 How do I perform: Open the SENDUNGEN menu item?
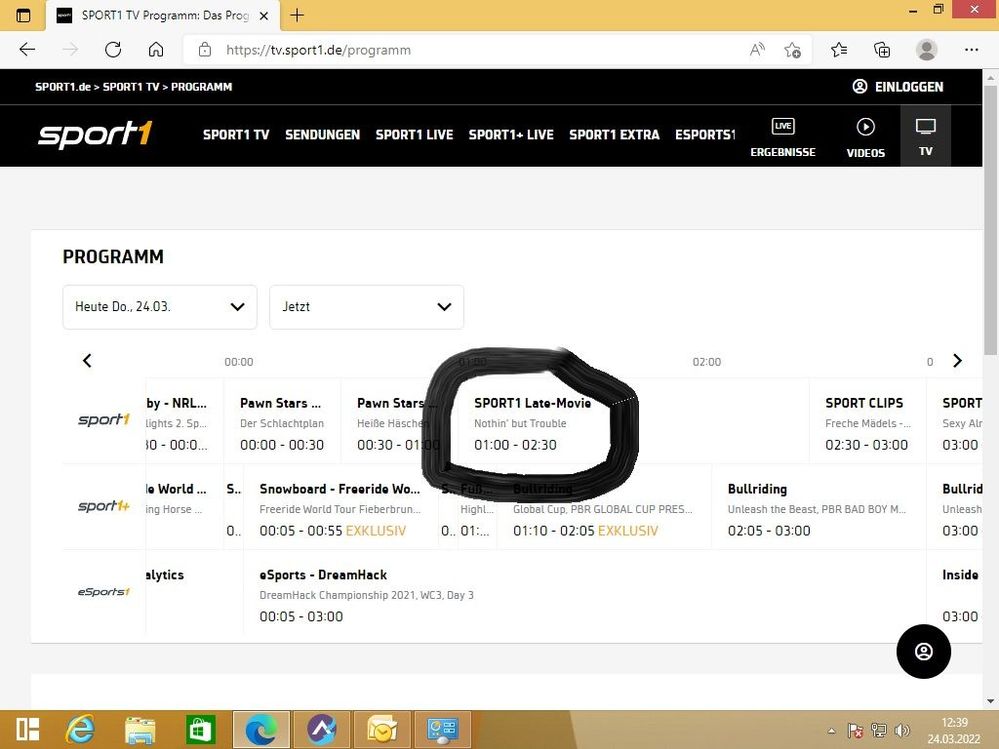click(322, 135)
